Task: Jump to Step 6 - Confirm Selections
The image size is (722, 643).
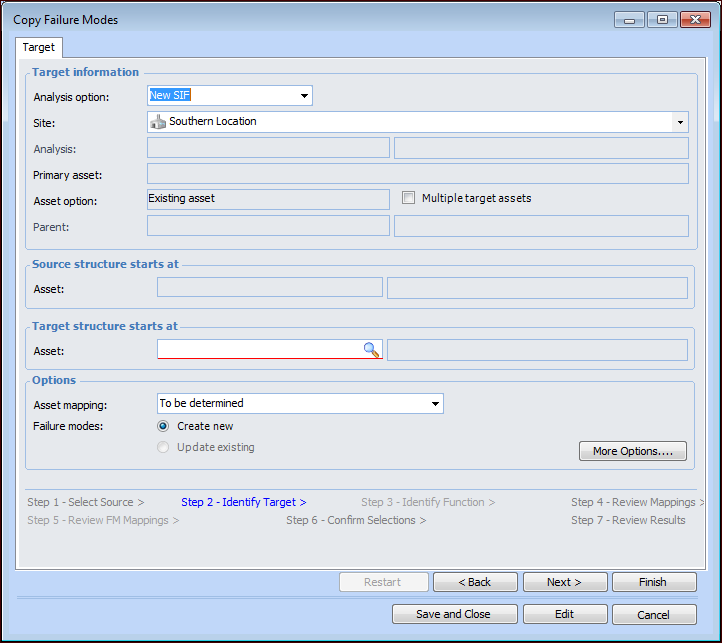Action: [x=355, y=520]
